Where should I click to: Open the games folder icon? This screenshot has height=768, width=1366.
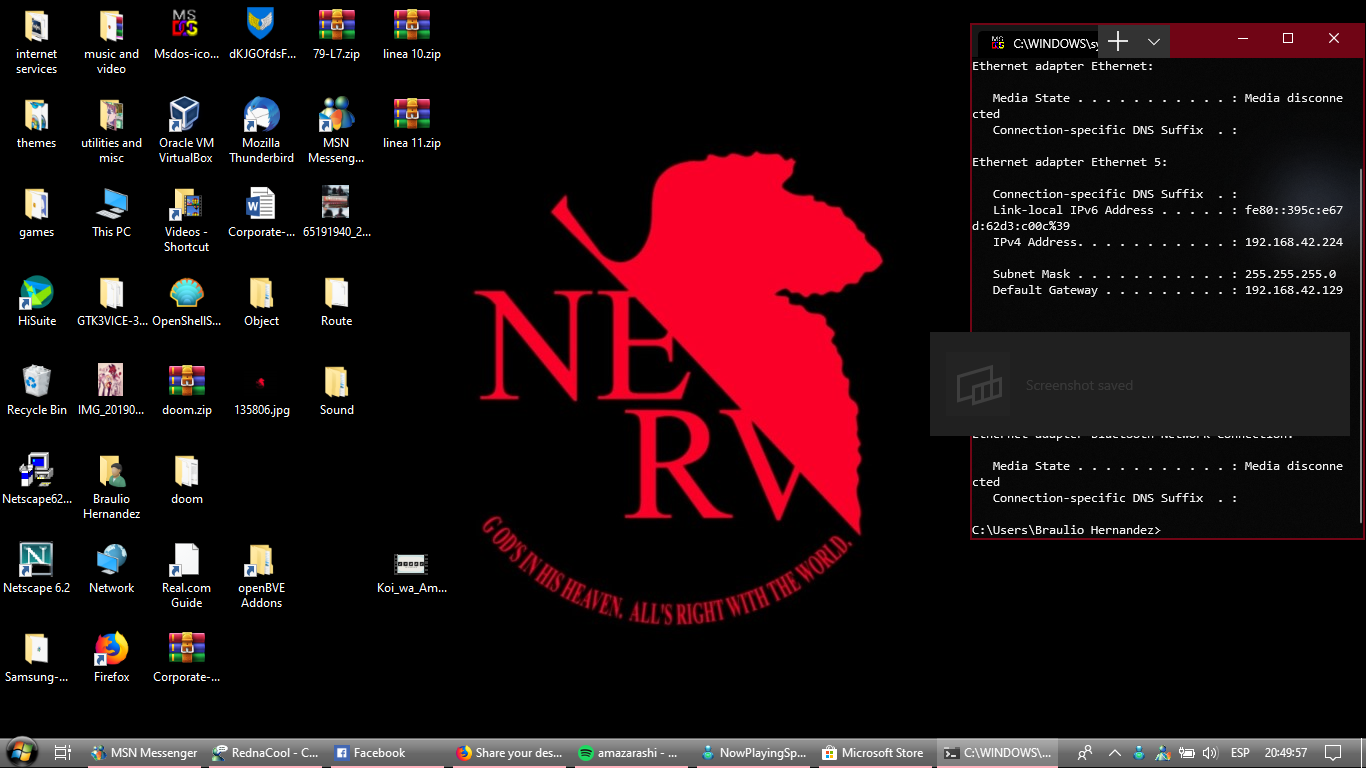36,204
